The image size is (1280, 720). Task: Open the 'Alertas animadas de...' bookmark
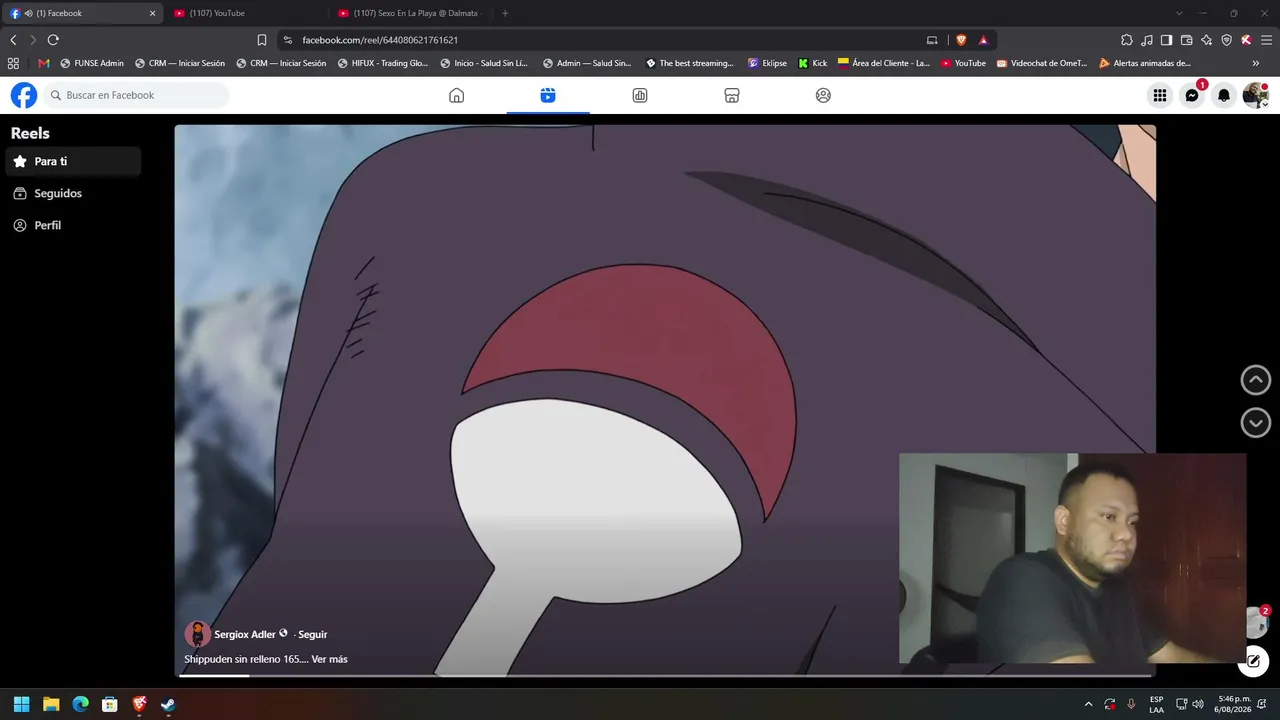point(1145,63)
